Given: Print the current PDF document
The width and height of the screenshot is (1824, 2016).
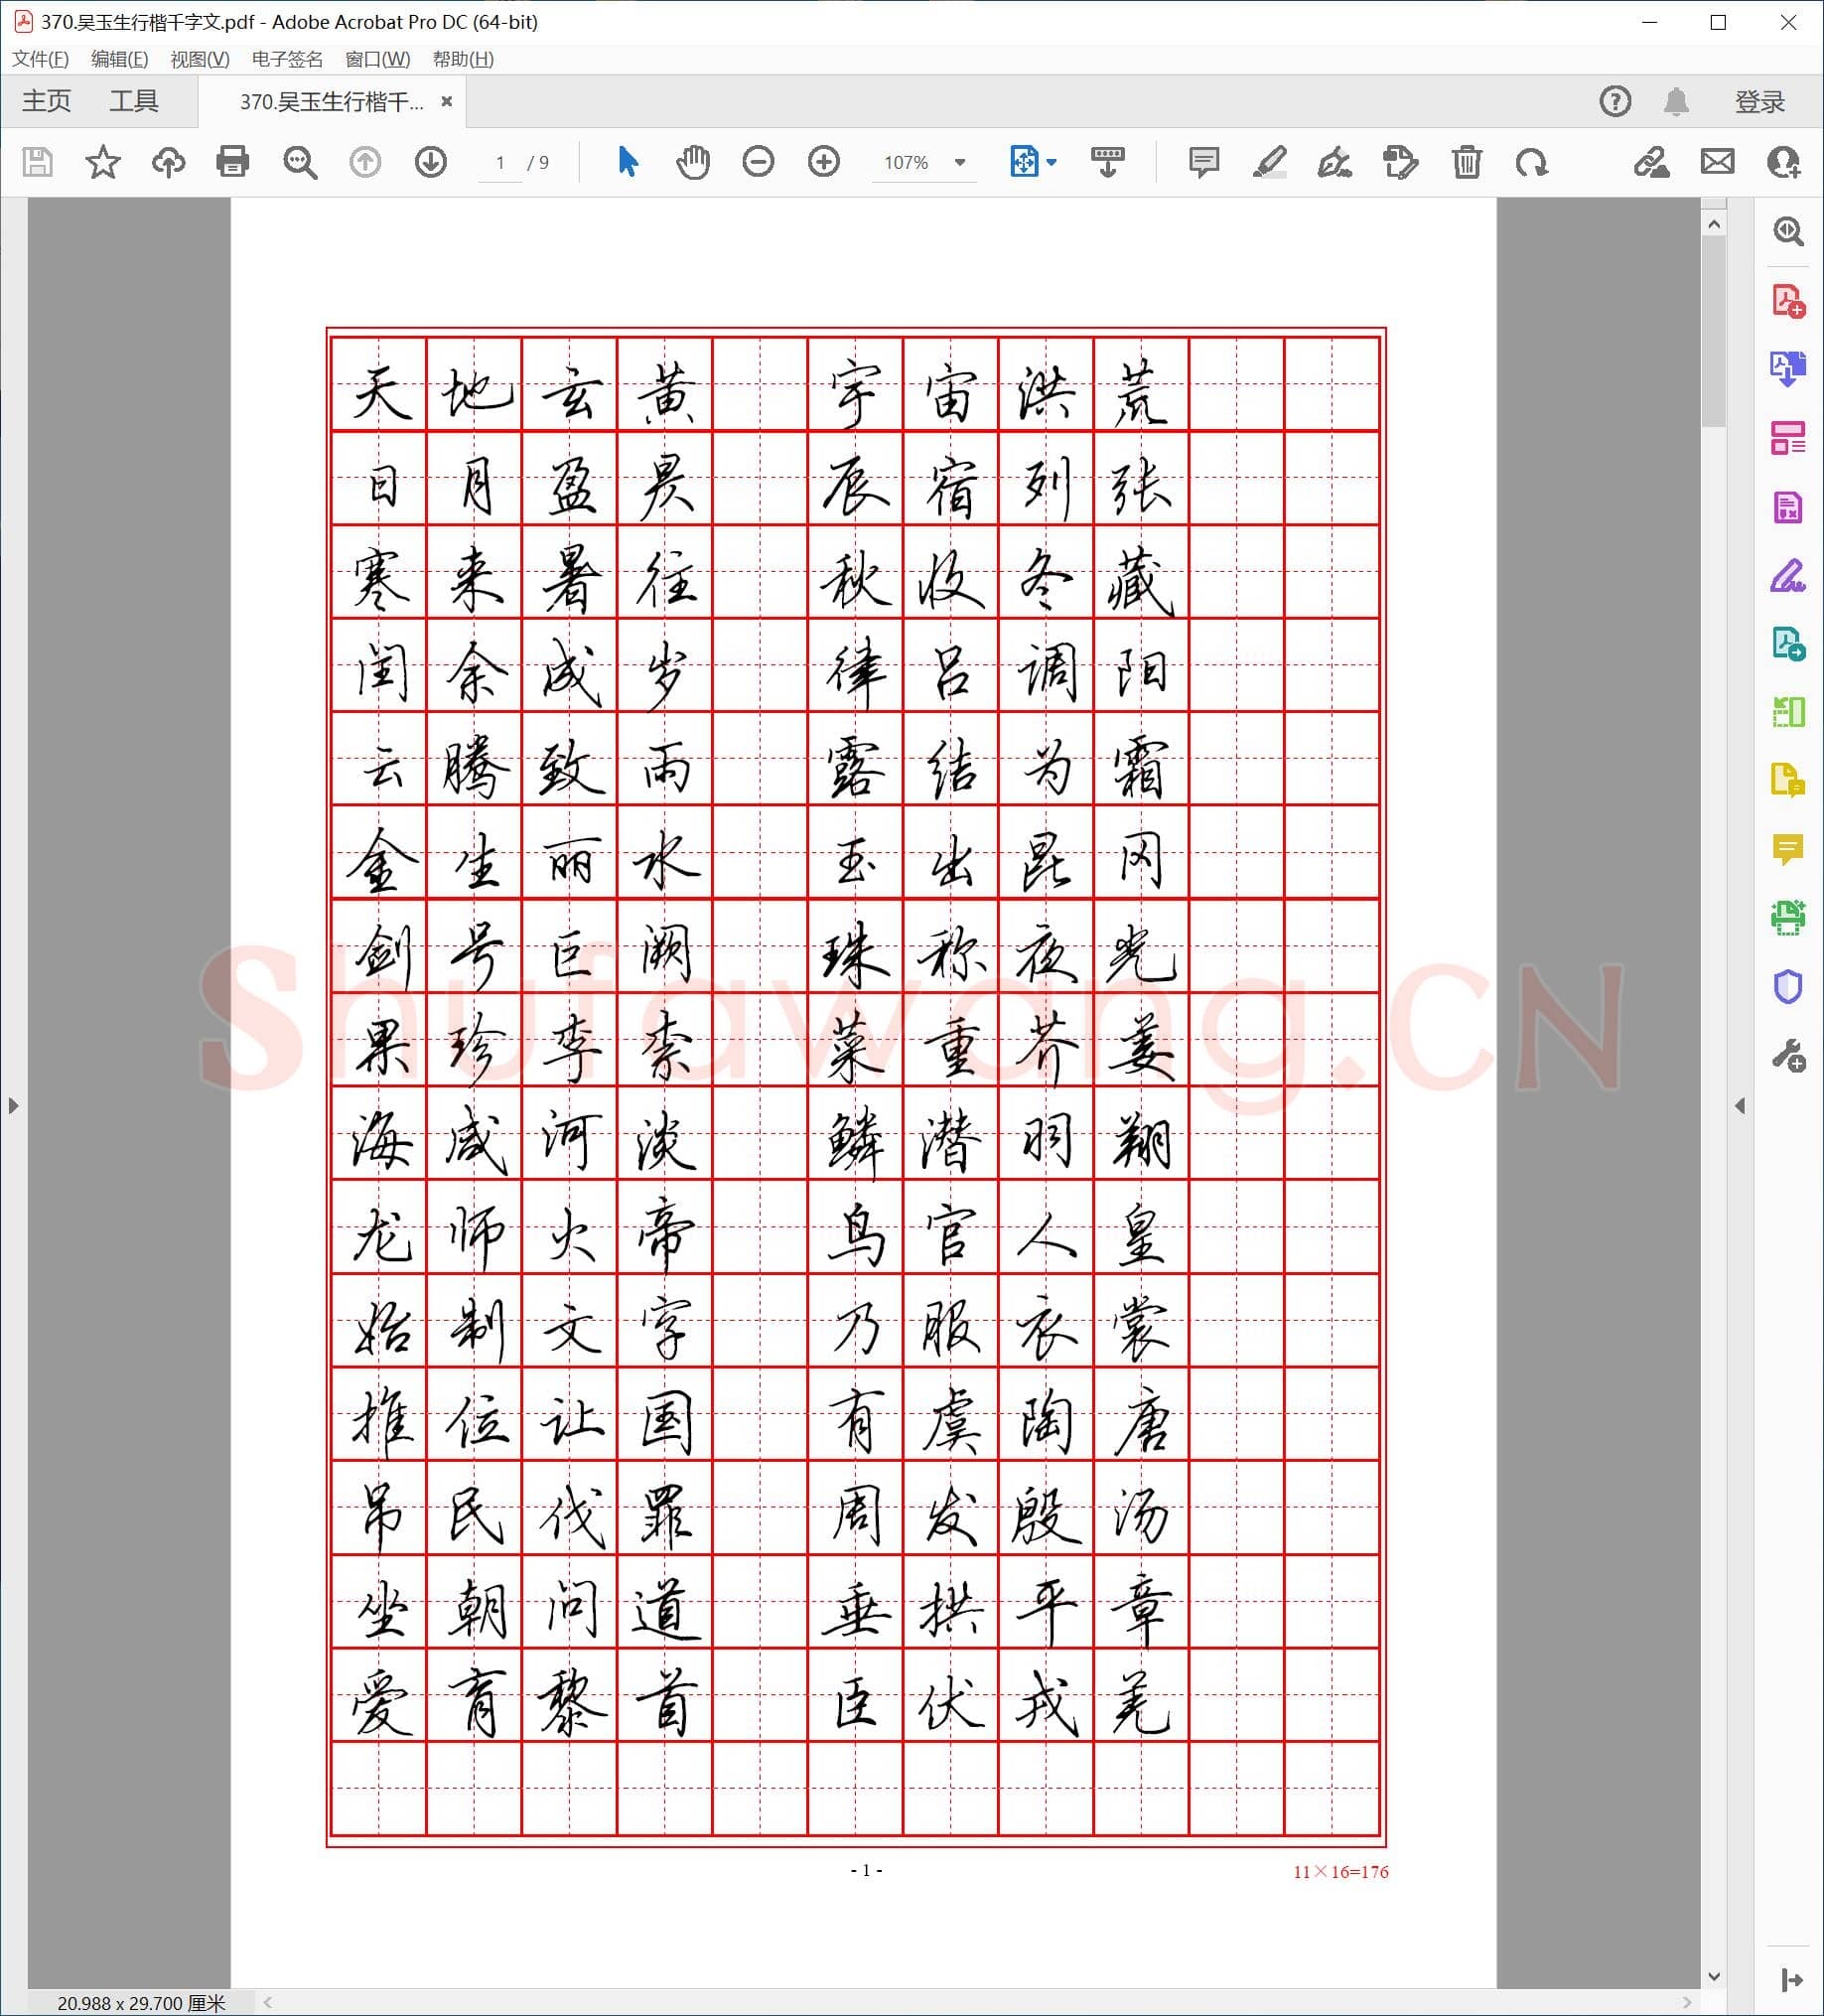Looking at the screenshot, I should (x=232, y=163).
